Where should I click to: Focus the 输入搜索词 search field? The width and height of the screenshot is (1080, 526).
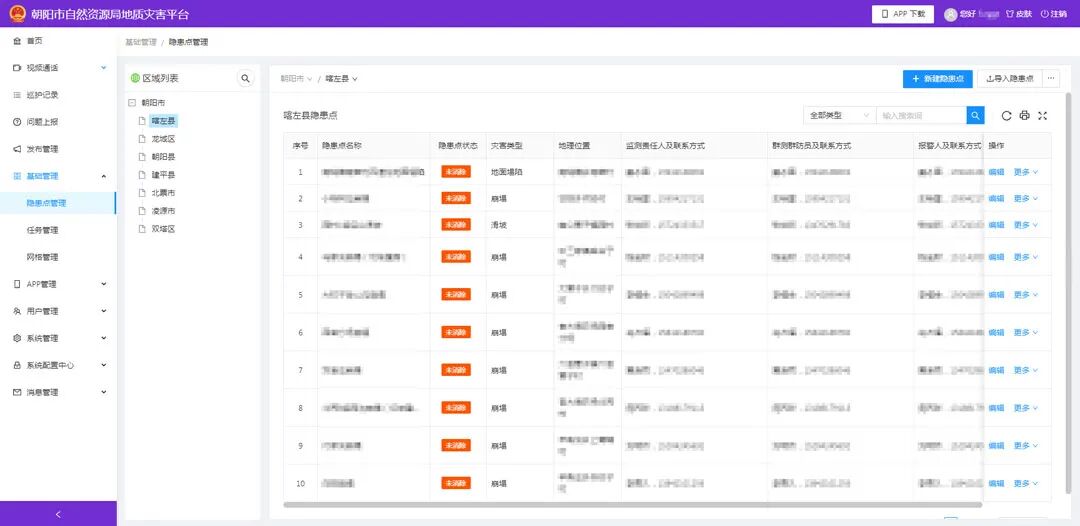[921, 116]
